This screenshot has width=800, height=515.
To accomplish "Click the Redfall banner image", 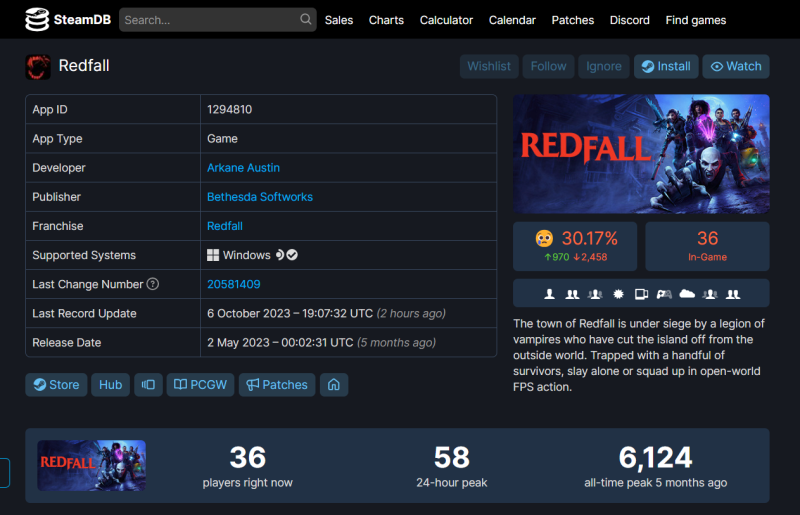I will [641, 154].
